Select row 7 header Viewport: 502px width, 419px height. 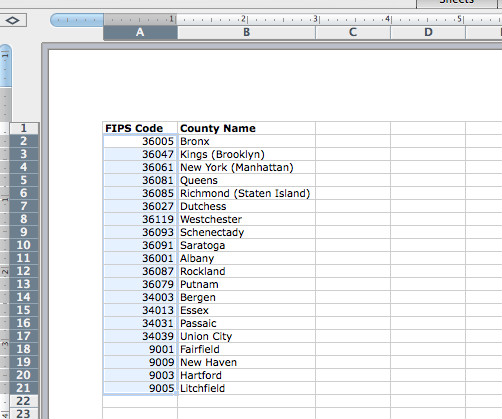click(x=24, y=206)
